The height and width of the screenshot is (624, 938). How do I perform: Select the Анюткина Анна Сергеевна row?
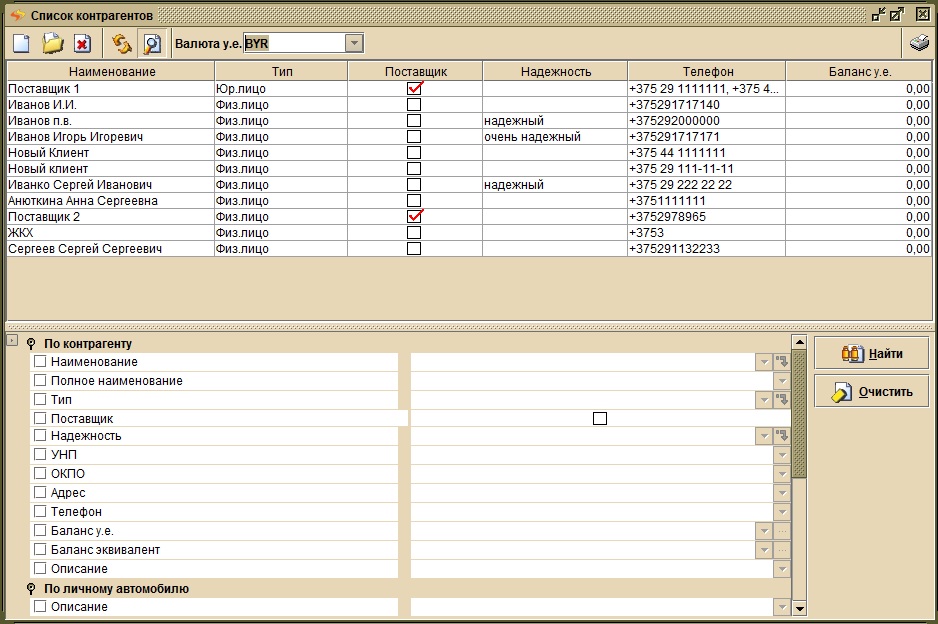tap(470, 200)
